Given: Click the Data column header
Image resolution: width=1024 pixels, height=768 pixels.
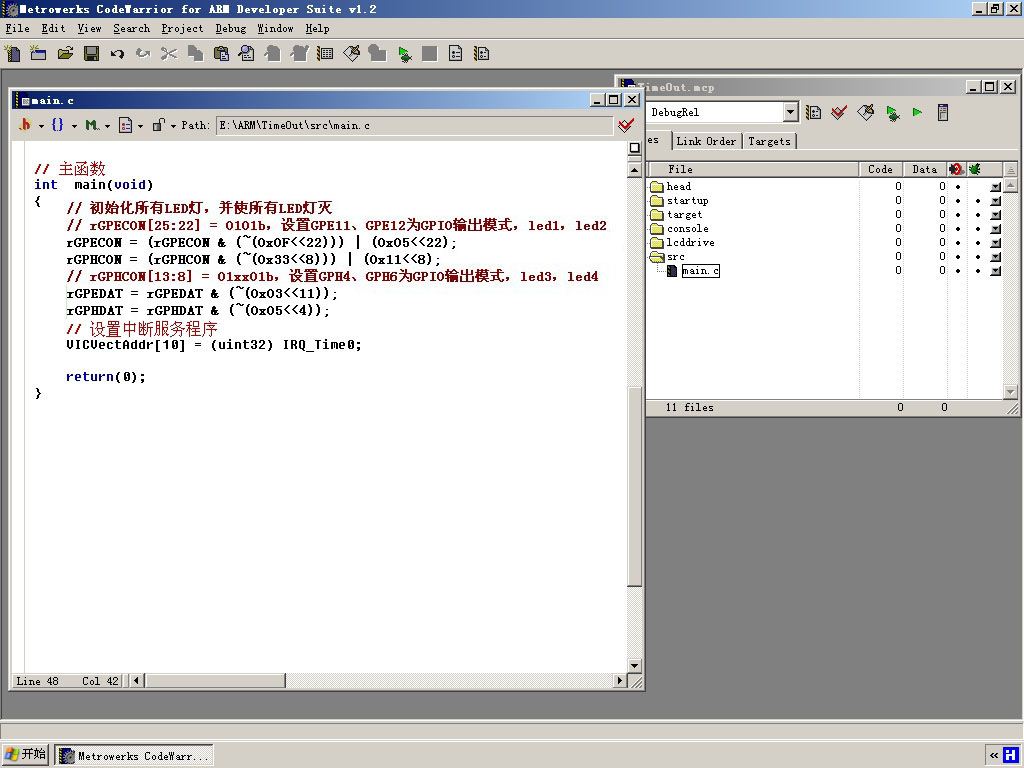Looking at the screenshot, I should tap(925, 169).
